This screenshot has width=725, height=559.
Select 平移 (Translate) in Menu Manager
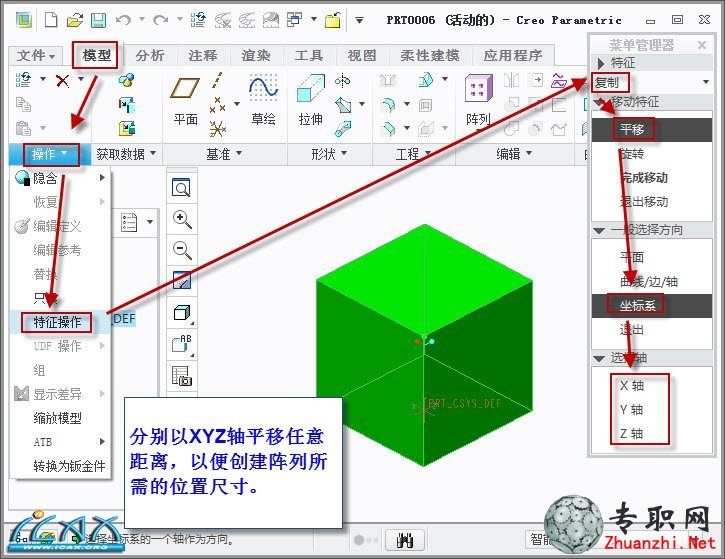coord(651,129)
